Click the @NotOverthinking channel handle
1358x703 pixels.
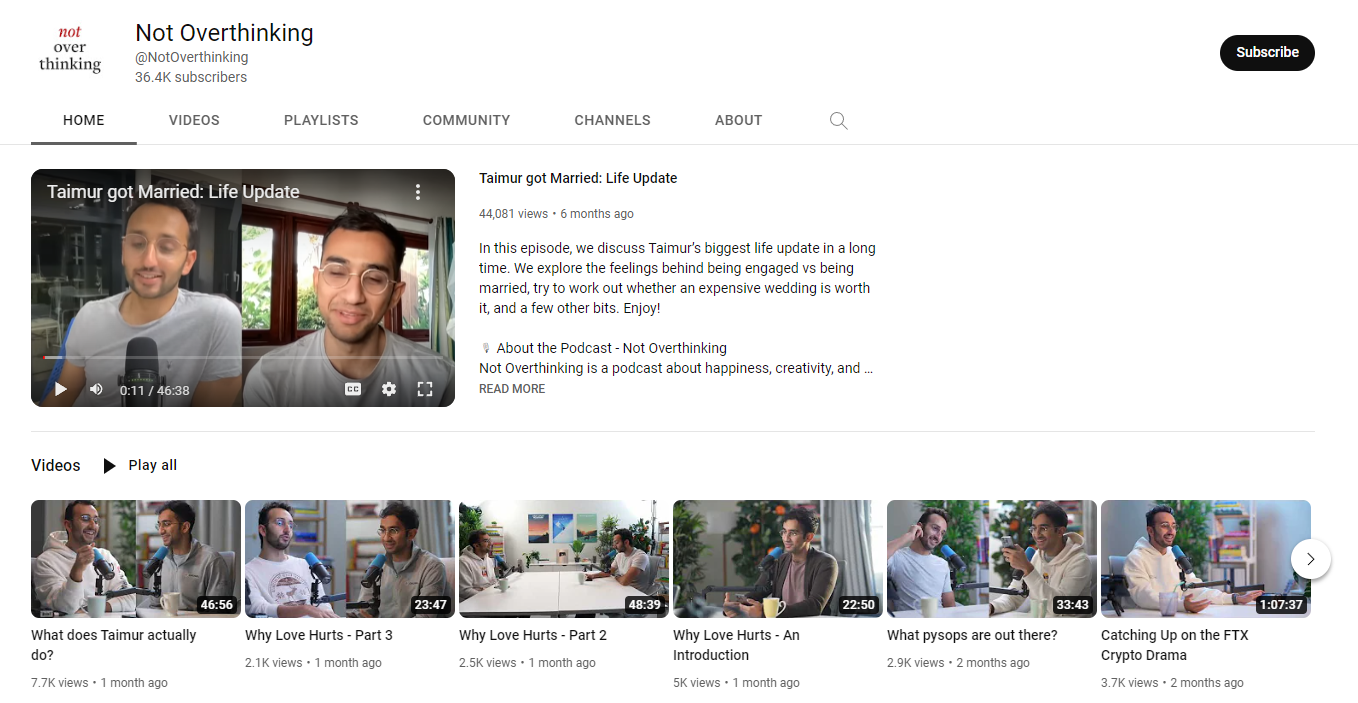pos(192,57)
